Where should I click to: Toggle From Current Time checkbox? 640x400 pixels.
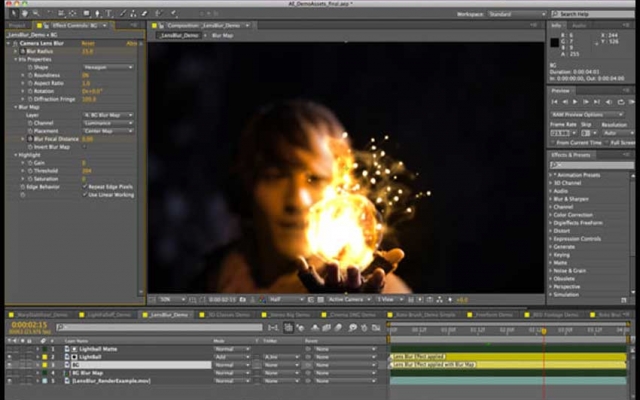[553, 142]
